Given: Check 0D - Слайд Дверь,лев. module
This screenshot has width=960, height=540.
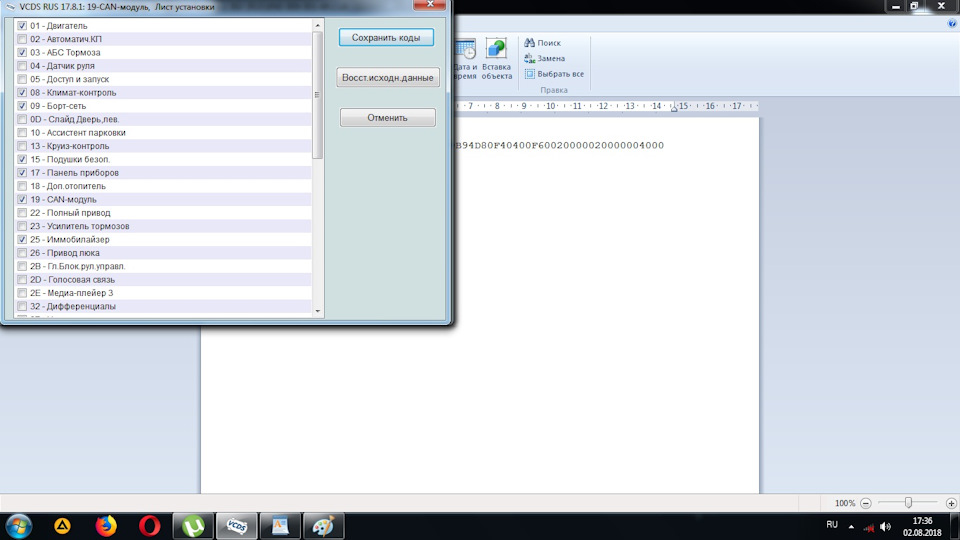Looking at the screenshot, I should click(x=22, y=119).
